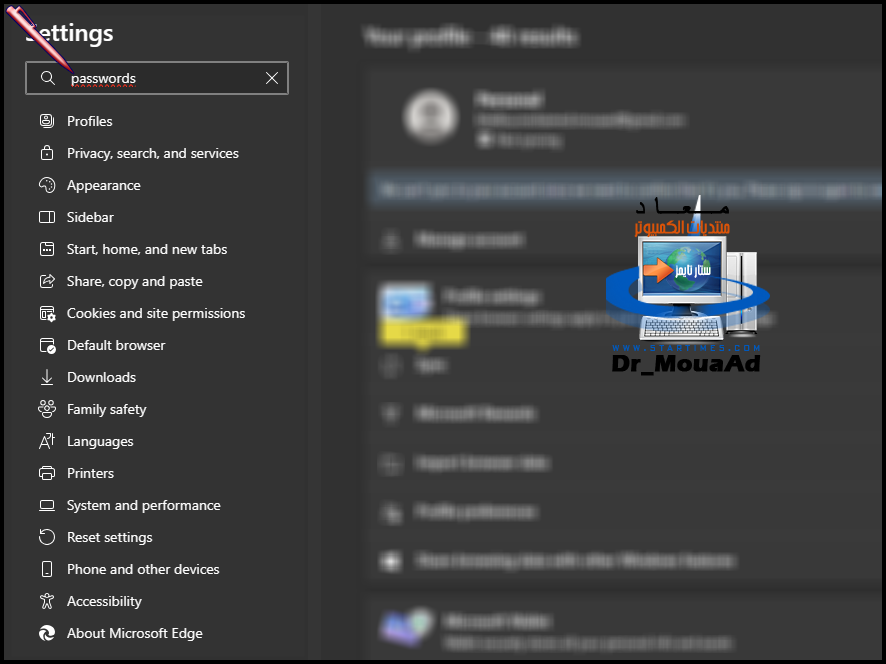This screenshot has width=886, height=664.
Task: Go to Printers settings
Action: point(90,473)
